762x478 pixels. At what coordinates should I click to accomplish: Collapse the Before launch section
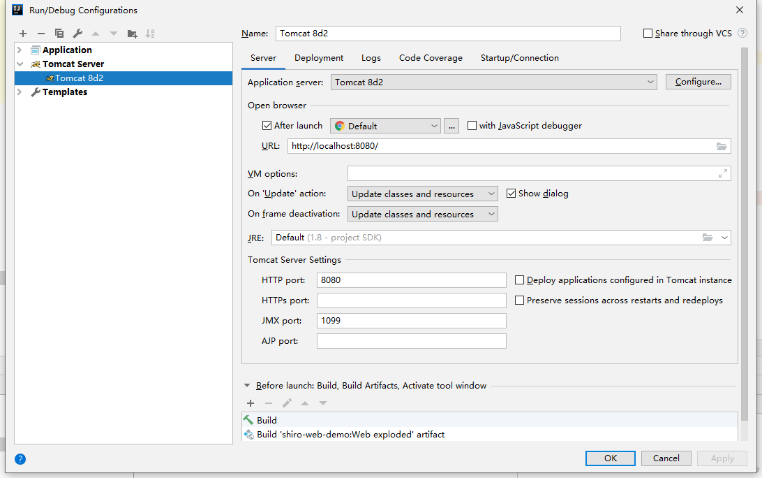pyautogui.click(x=247, y=386)
